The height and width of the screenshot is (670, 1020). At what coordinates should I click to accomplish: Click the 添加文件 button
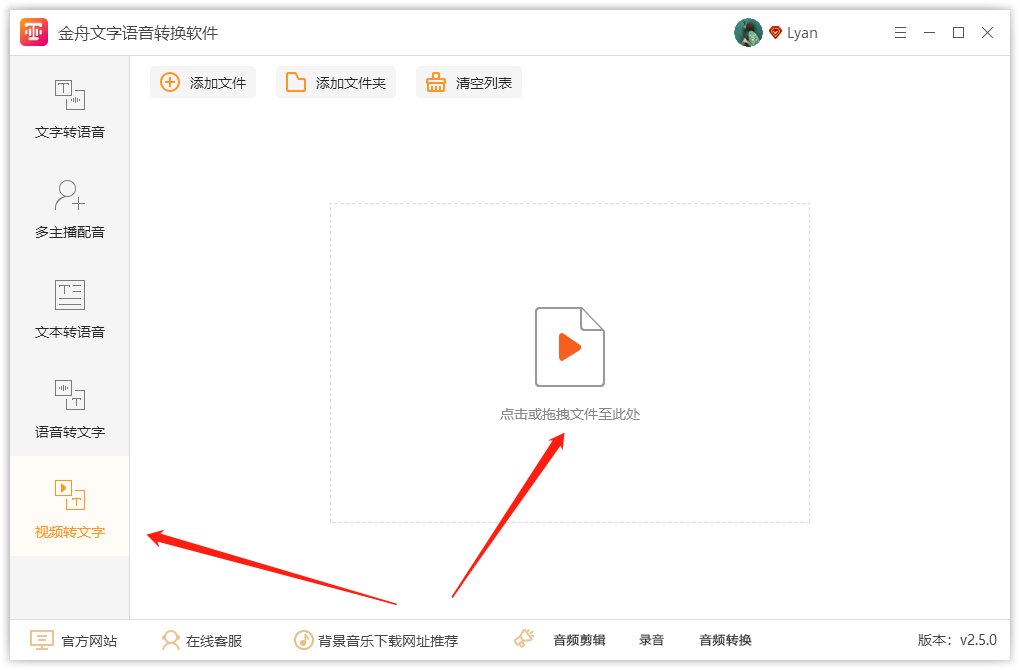click(x=203, y=83)
